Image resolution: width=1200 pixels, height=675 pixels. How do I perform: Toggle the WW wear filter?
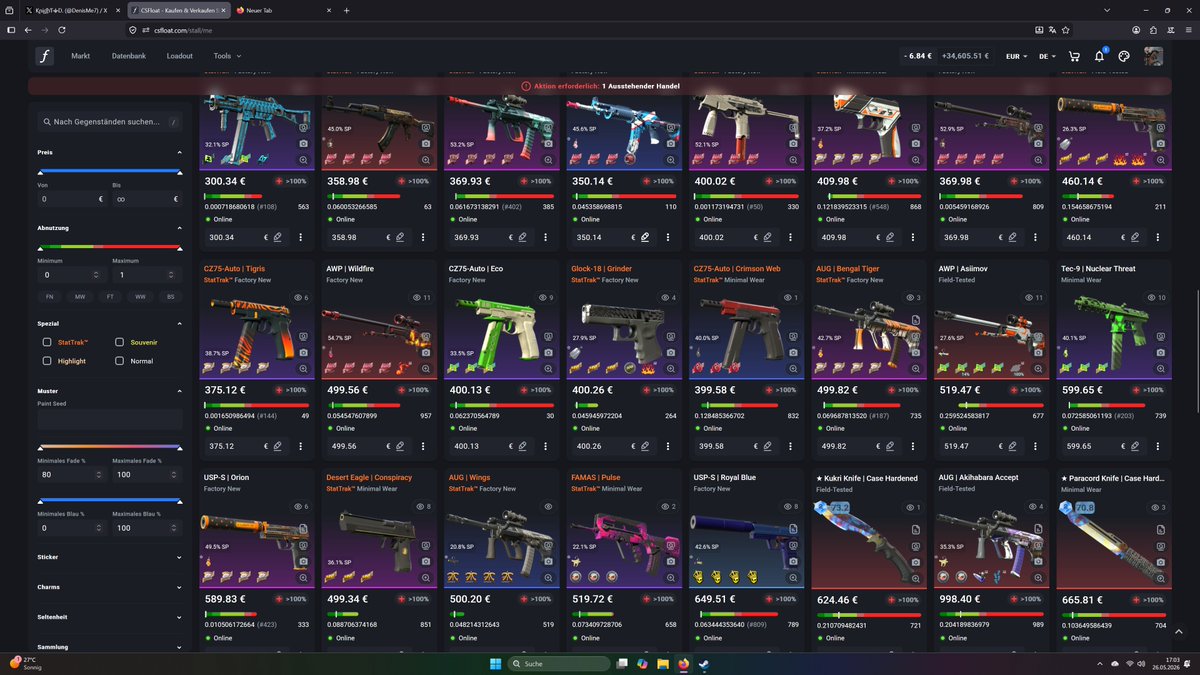pyautogui.click(x=140, y=297)
